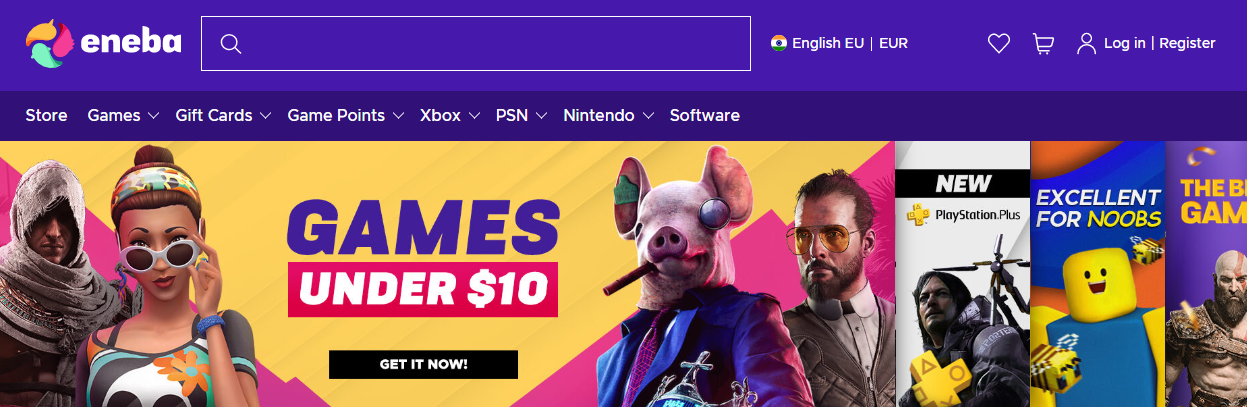Click the user profile icon
The image size is (1247, 407).
(x=1086, y=43)
